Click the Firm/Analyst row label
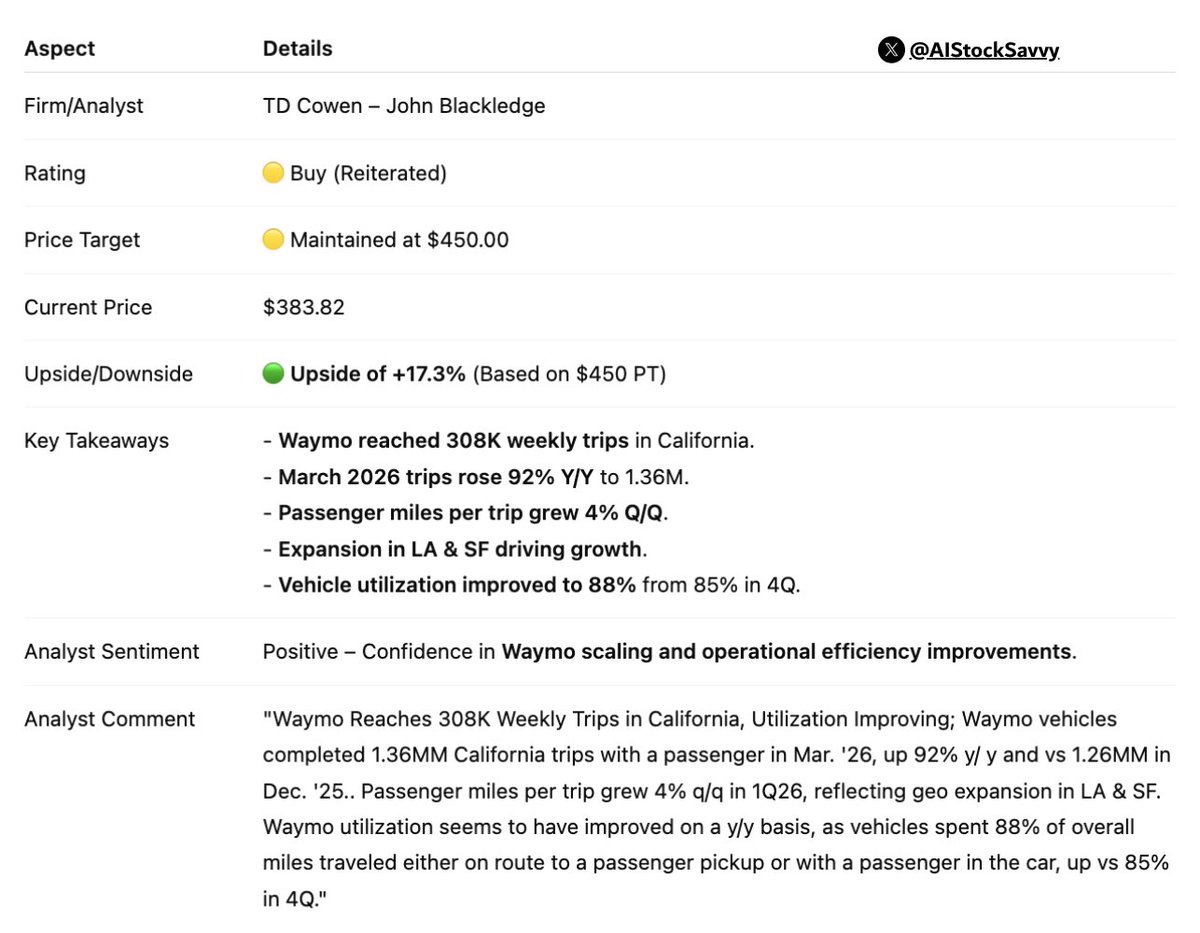This screenshot has width=1200, height=933. pos(84,106)
